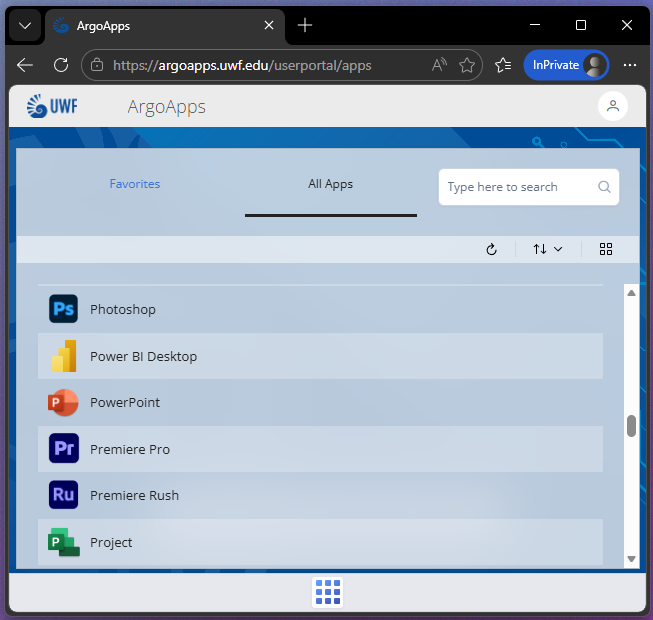Open a new browser tab

click(x=305, y=25)
